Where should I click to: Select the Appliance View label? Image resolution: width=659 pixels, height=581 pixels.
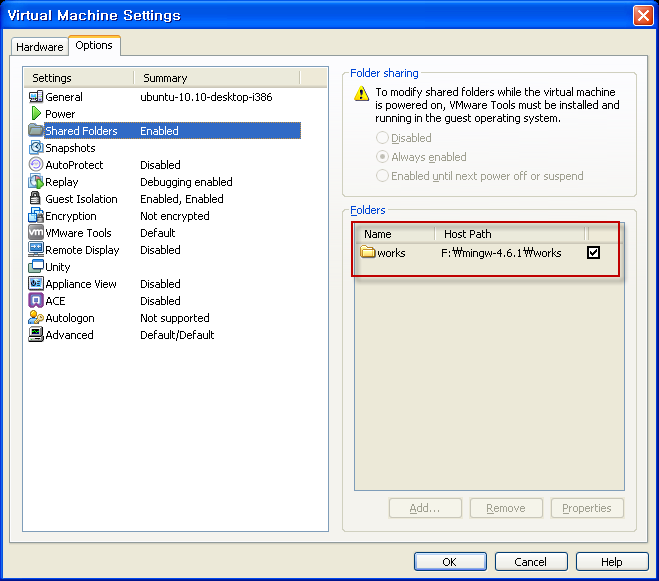tap(81, 284)
